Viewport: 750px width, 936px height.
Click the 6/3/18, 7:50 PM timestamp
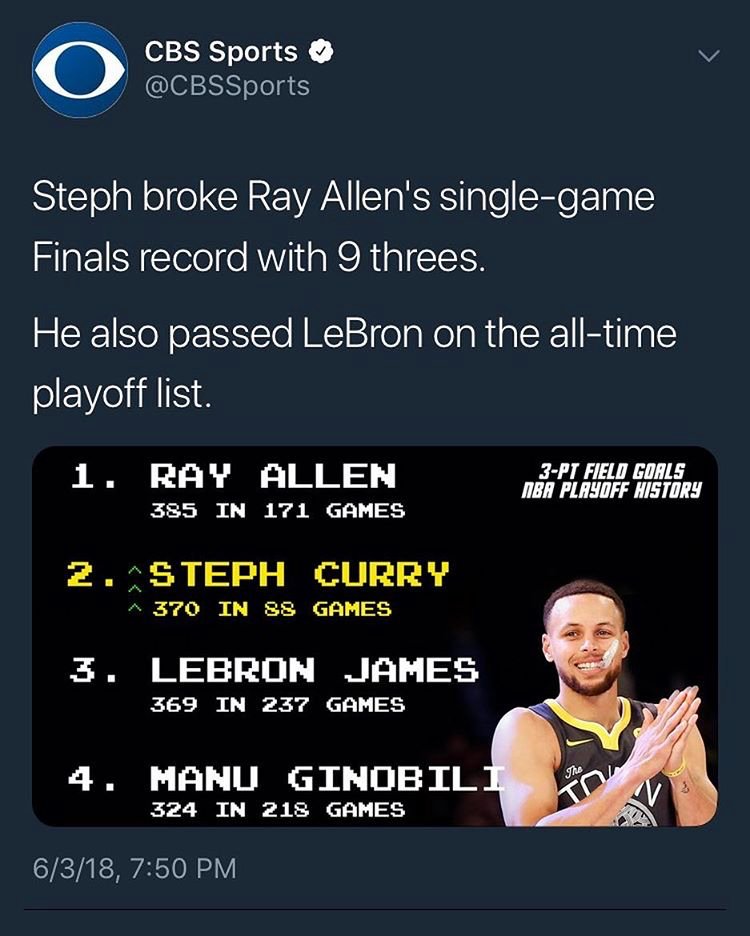(134, 867)
